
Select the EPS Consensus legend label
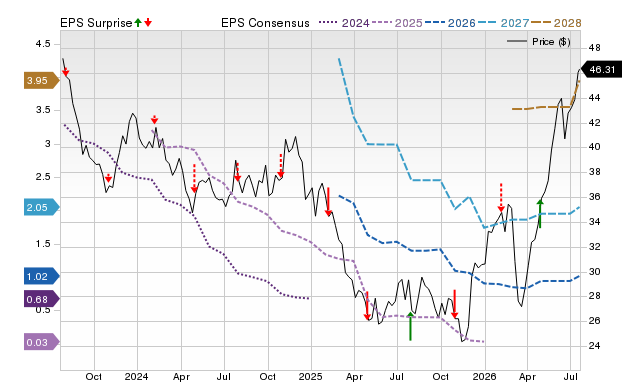pos(265,23)
